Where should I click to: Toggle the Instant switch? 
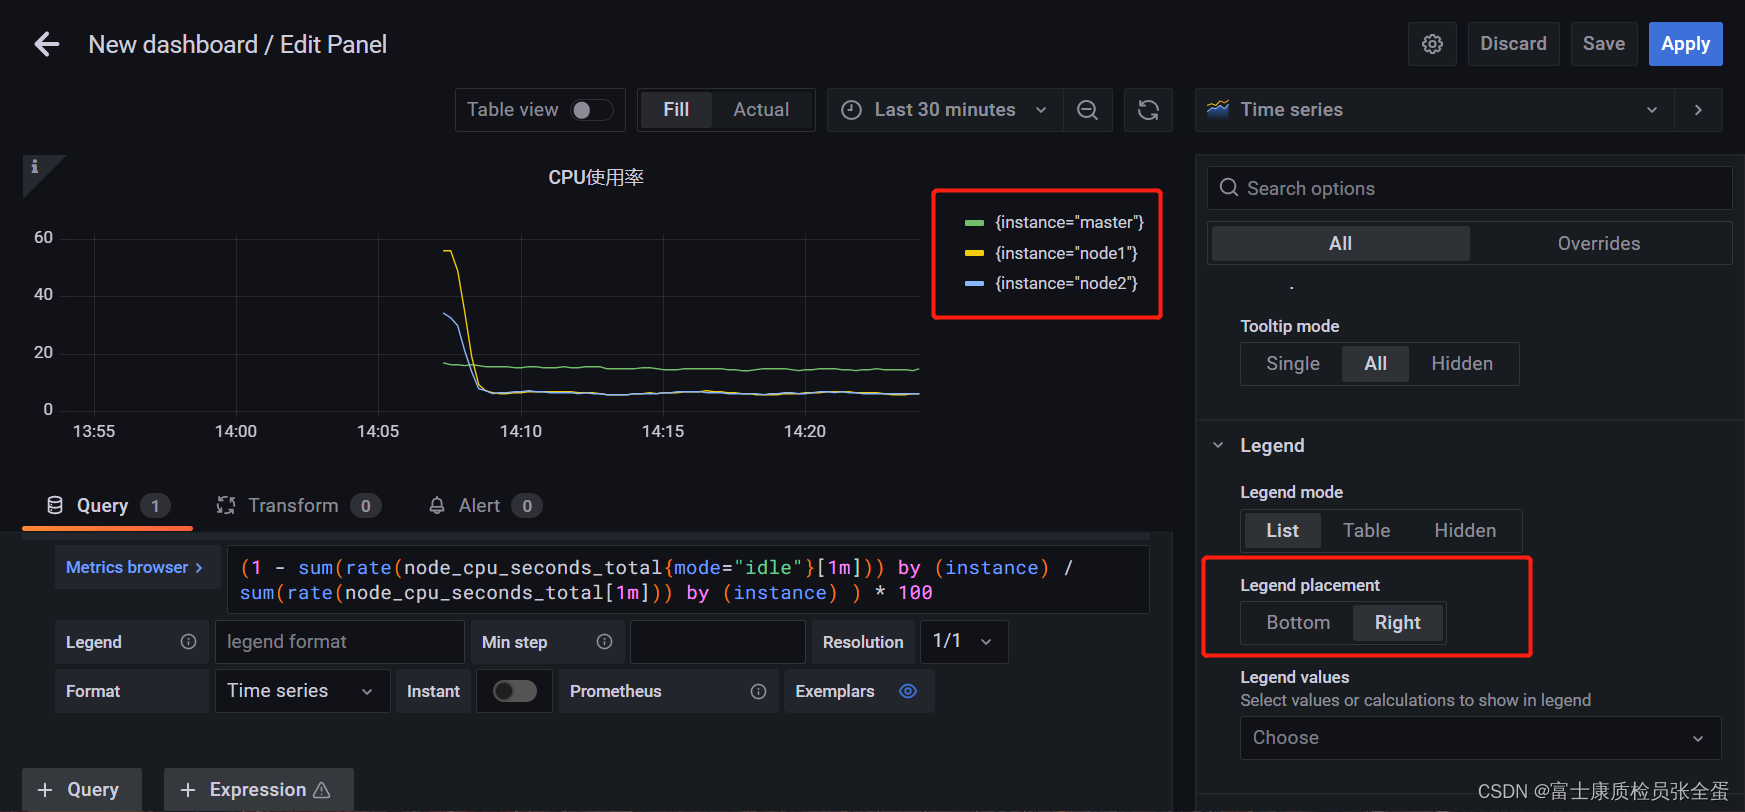tap(515, 691)
